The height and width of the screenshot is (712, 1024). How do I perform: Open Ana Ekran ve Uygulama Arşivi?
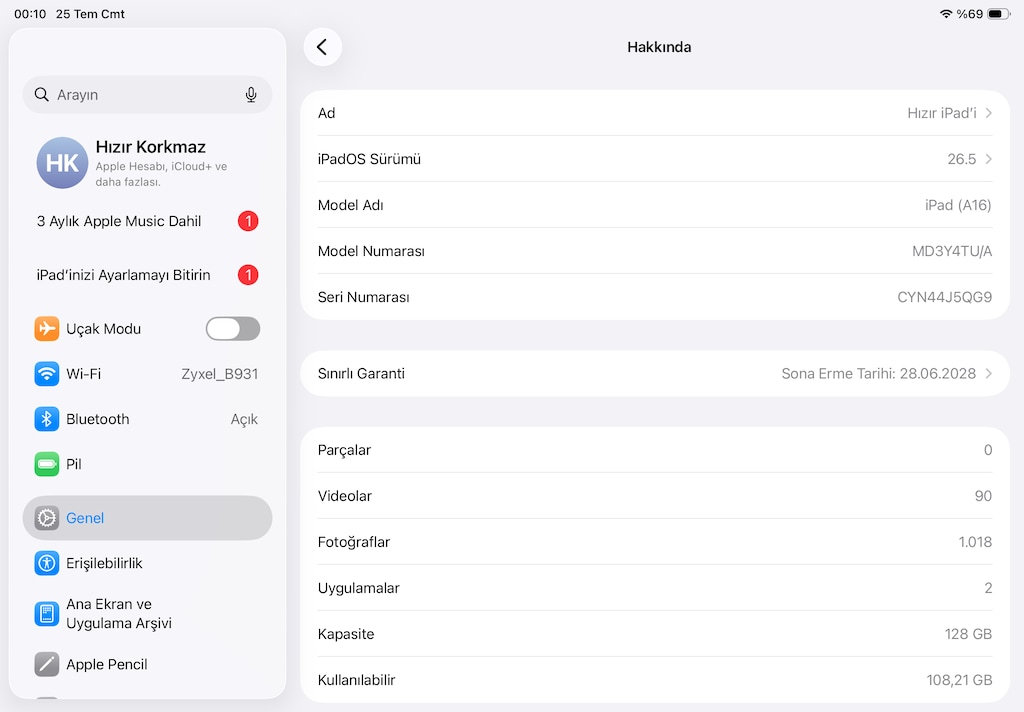[x=148, y=614]
